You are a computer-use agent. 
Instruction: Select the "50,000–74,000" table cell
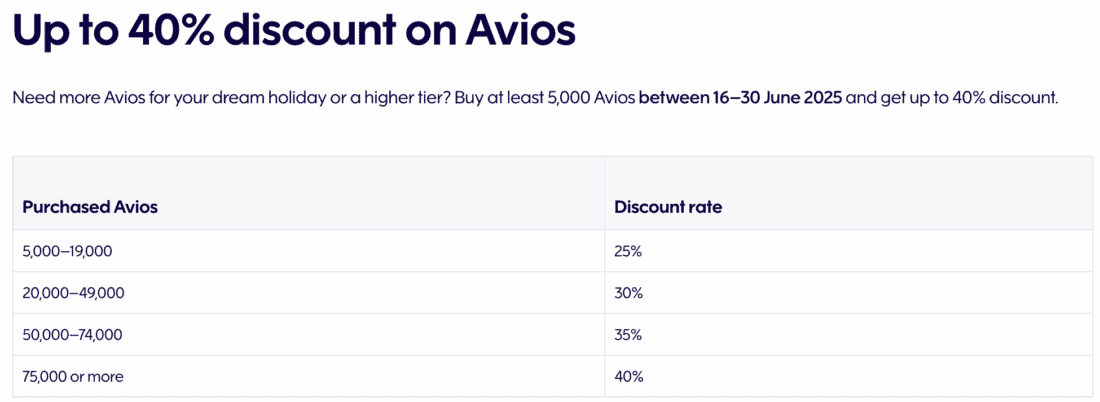coord(73,335)
